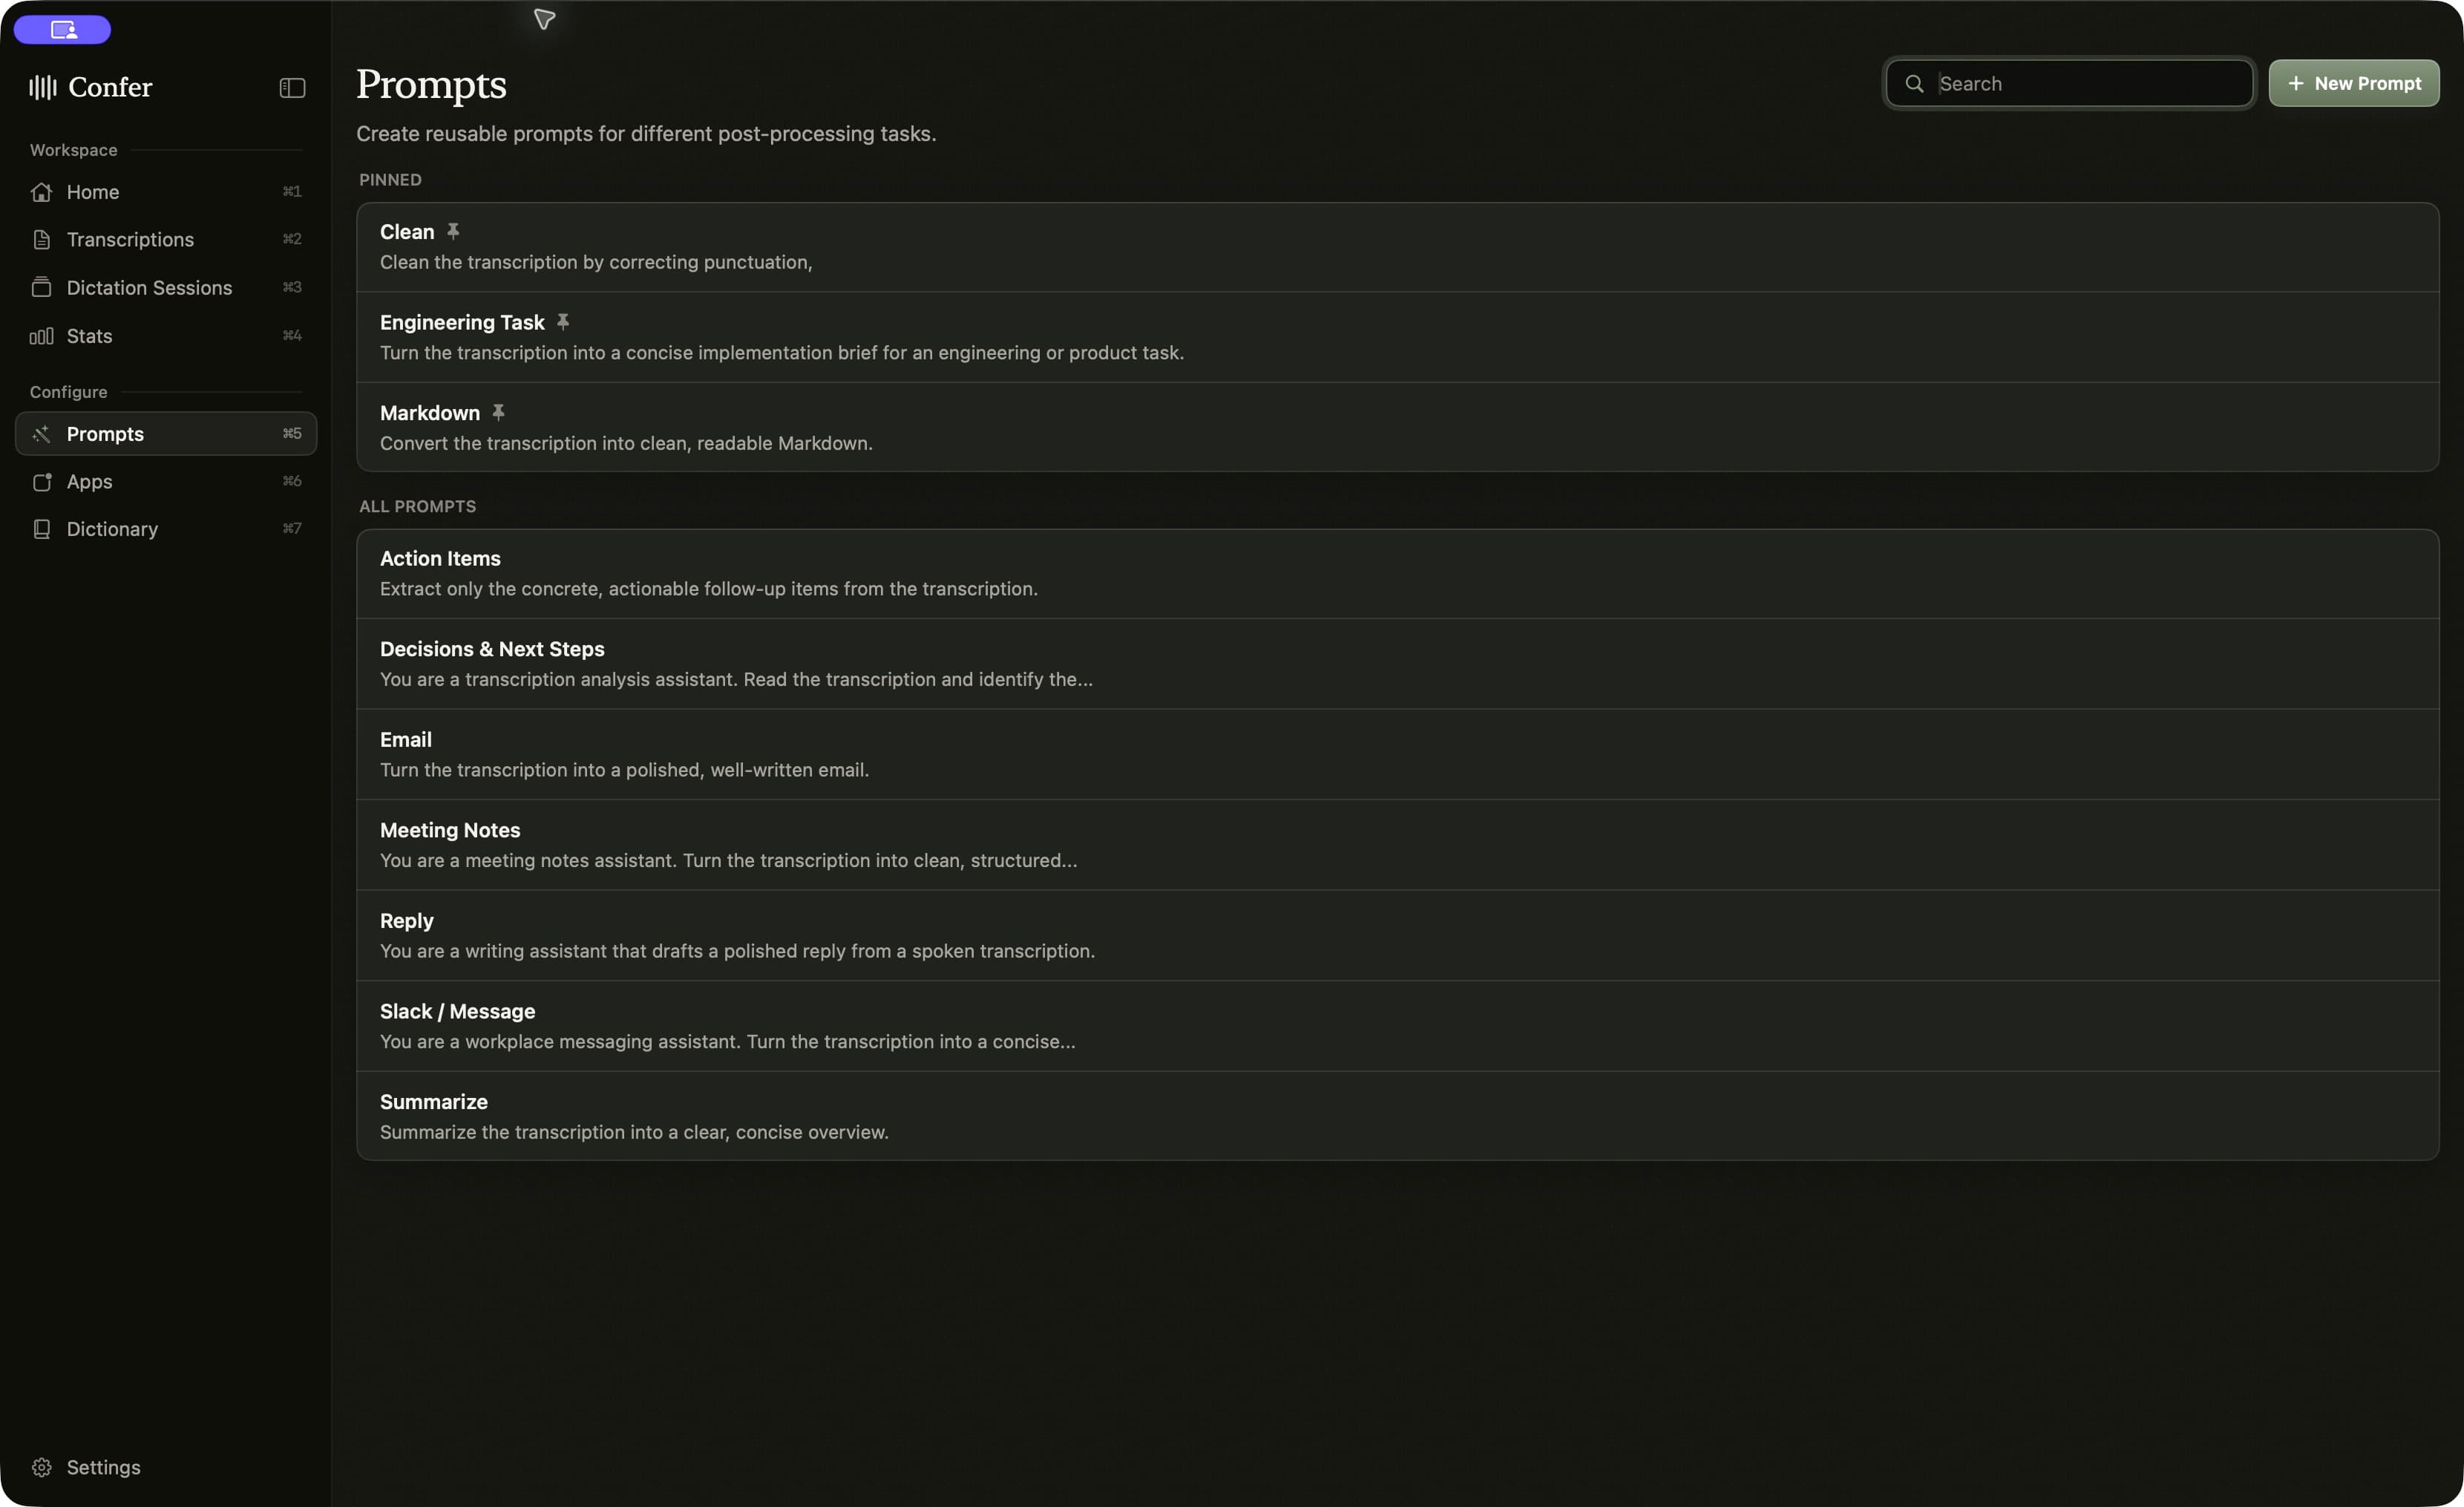Open the Meeting Notes prompt
Viewport: 2464px width, 1507px height.
[x=1397, y=845]
